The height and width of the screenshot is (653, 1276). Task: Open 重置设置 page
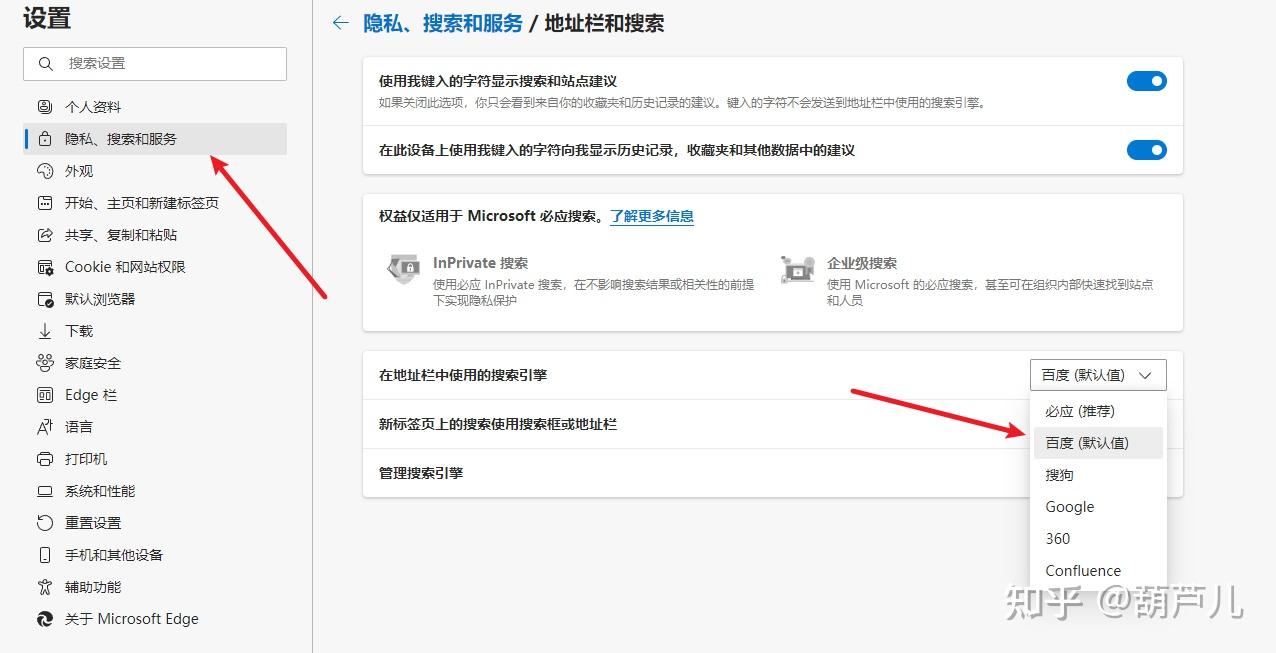155,523
